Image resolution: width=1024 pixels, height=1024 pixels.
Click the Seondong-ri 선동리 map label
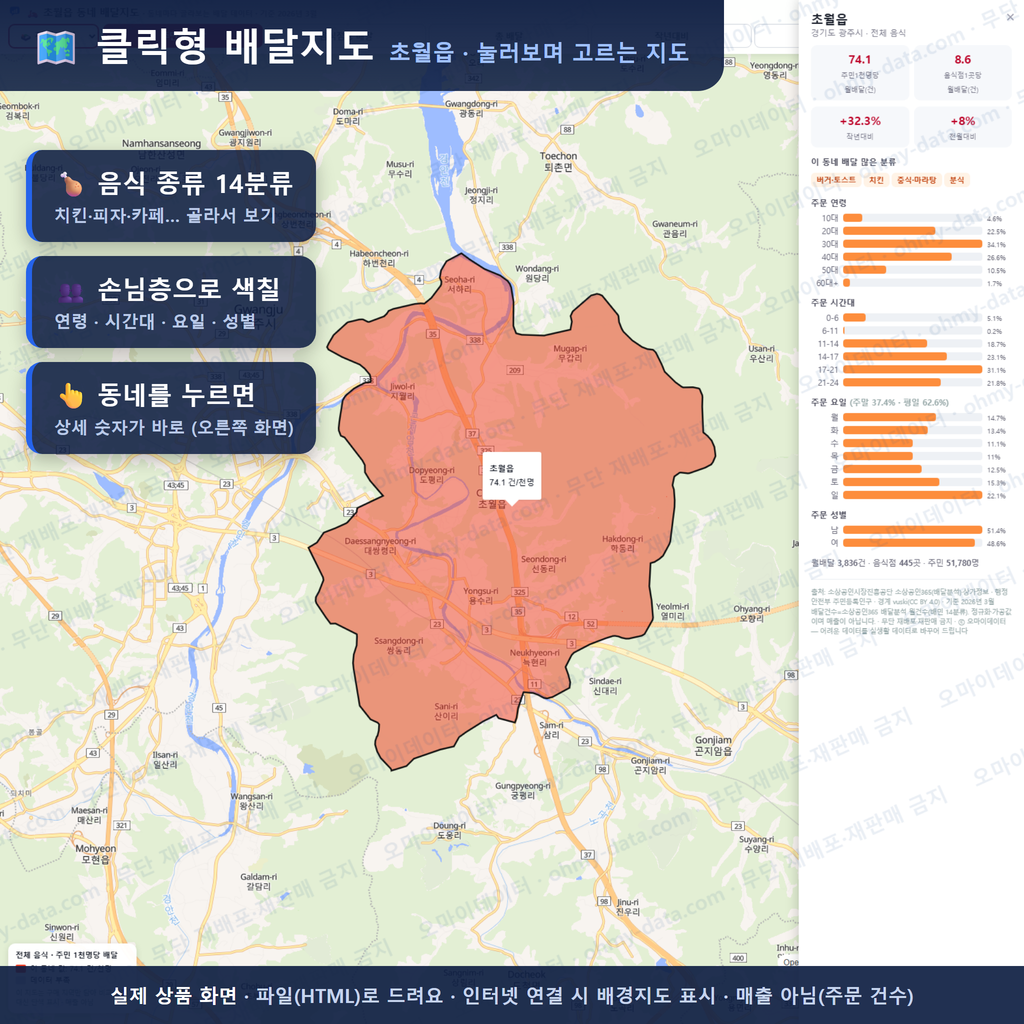pyautogui.click(x=543, y=564)
